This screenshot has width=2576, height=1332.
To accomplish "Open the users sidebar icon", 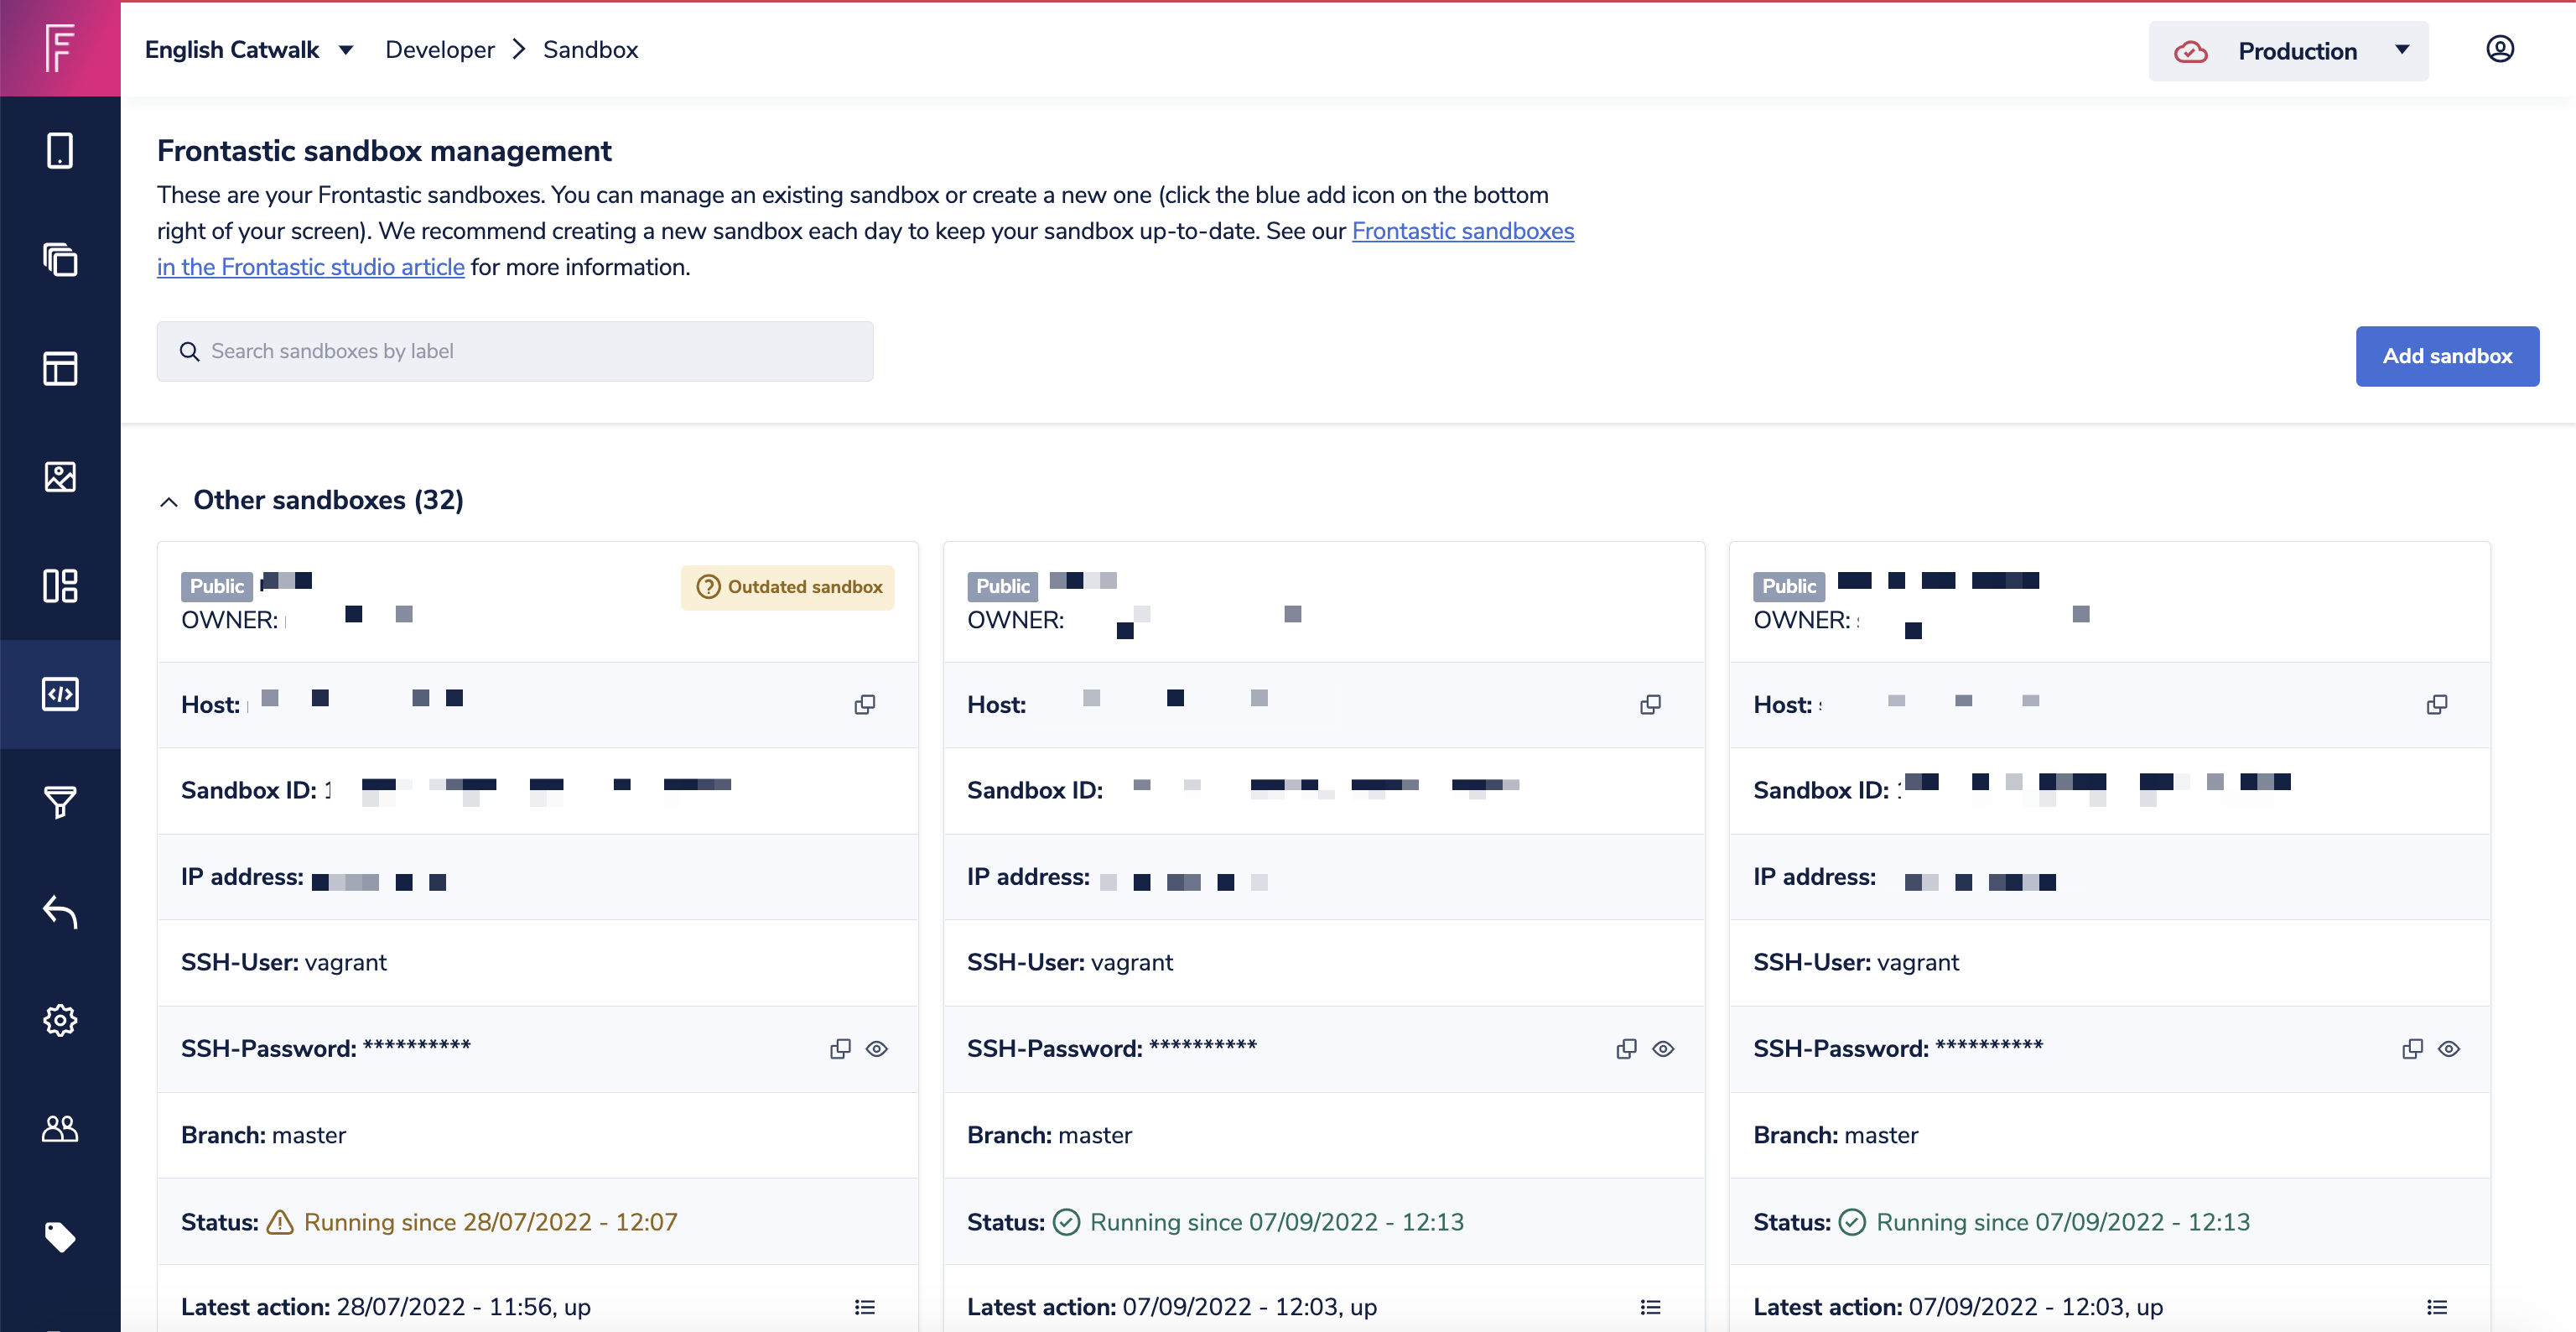I will click(60, 1128).
